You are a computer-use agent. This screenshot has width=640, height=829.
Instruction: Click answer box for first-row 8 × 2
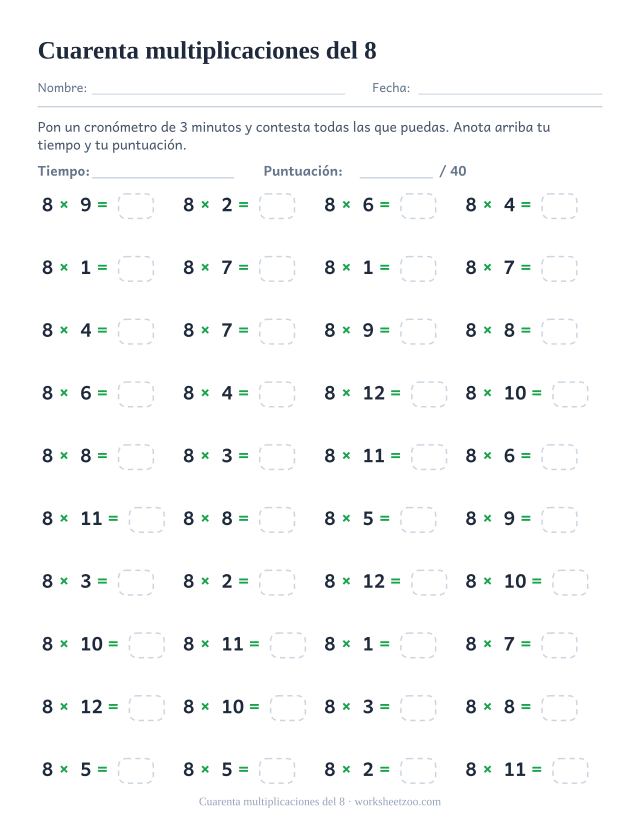click(x=277, y=206)
